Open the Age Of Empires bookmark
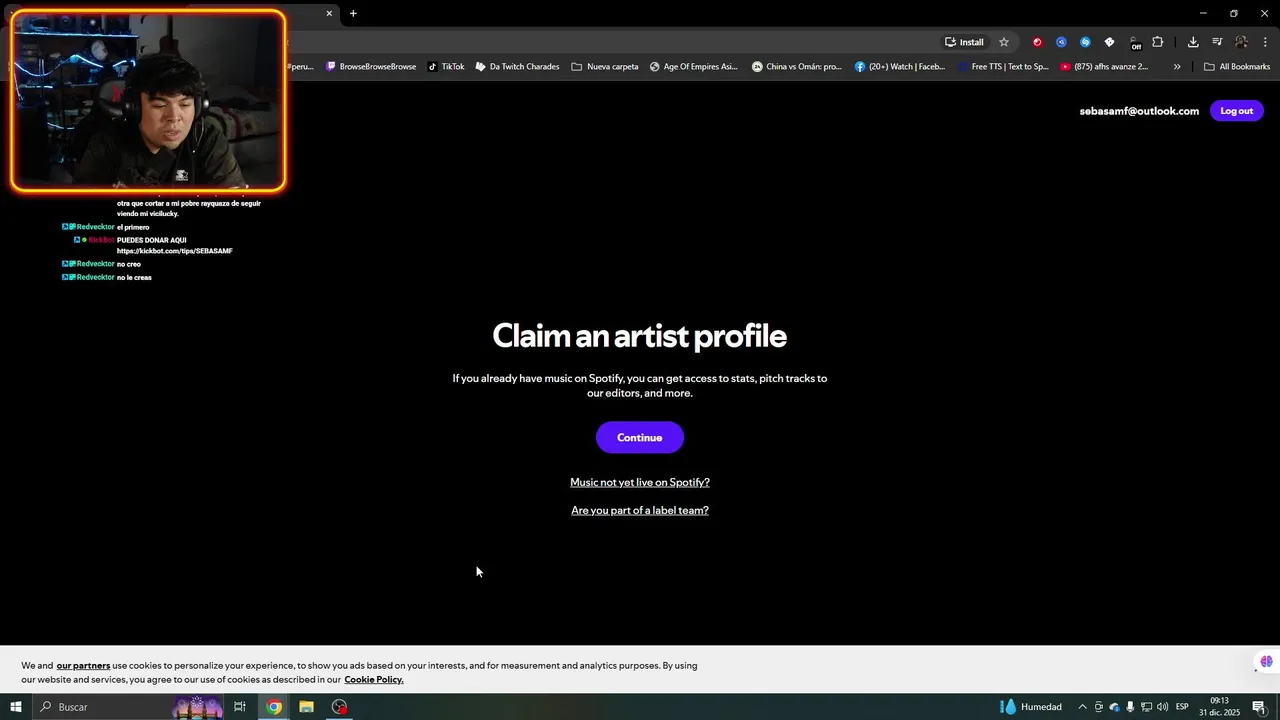This screenshot has height=720, width=1280. point(693,67)
